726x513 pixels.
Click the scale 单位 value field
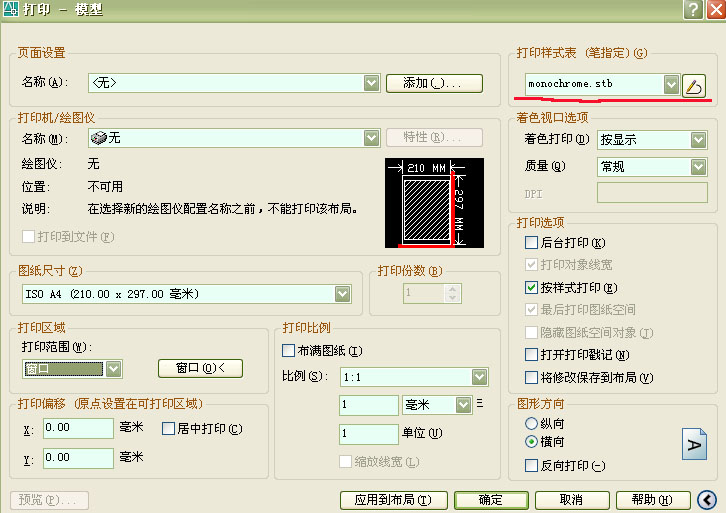pyautogui.click(x=369, y=434)
